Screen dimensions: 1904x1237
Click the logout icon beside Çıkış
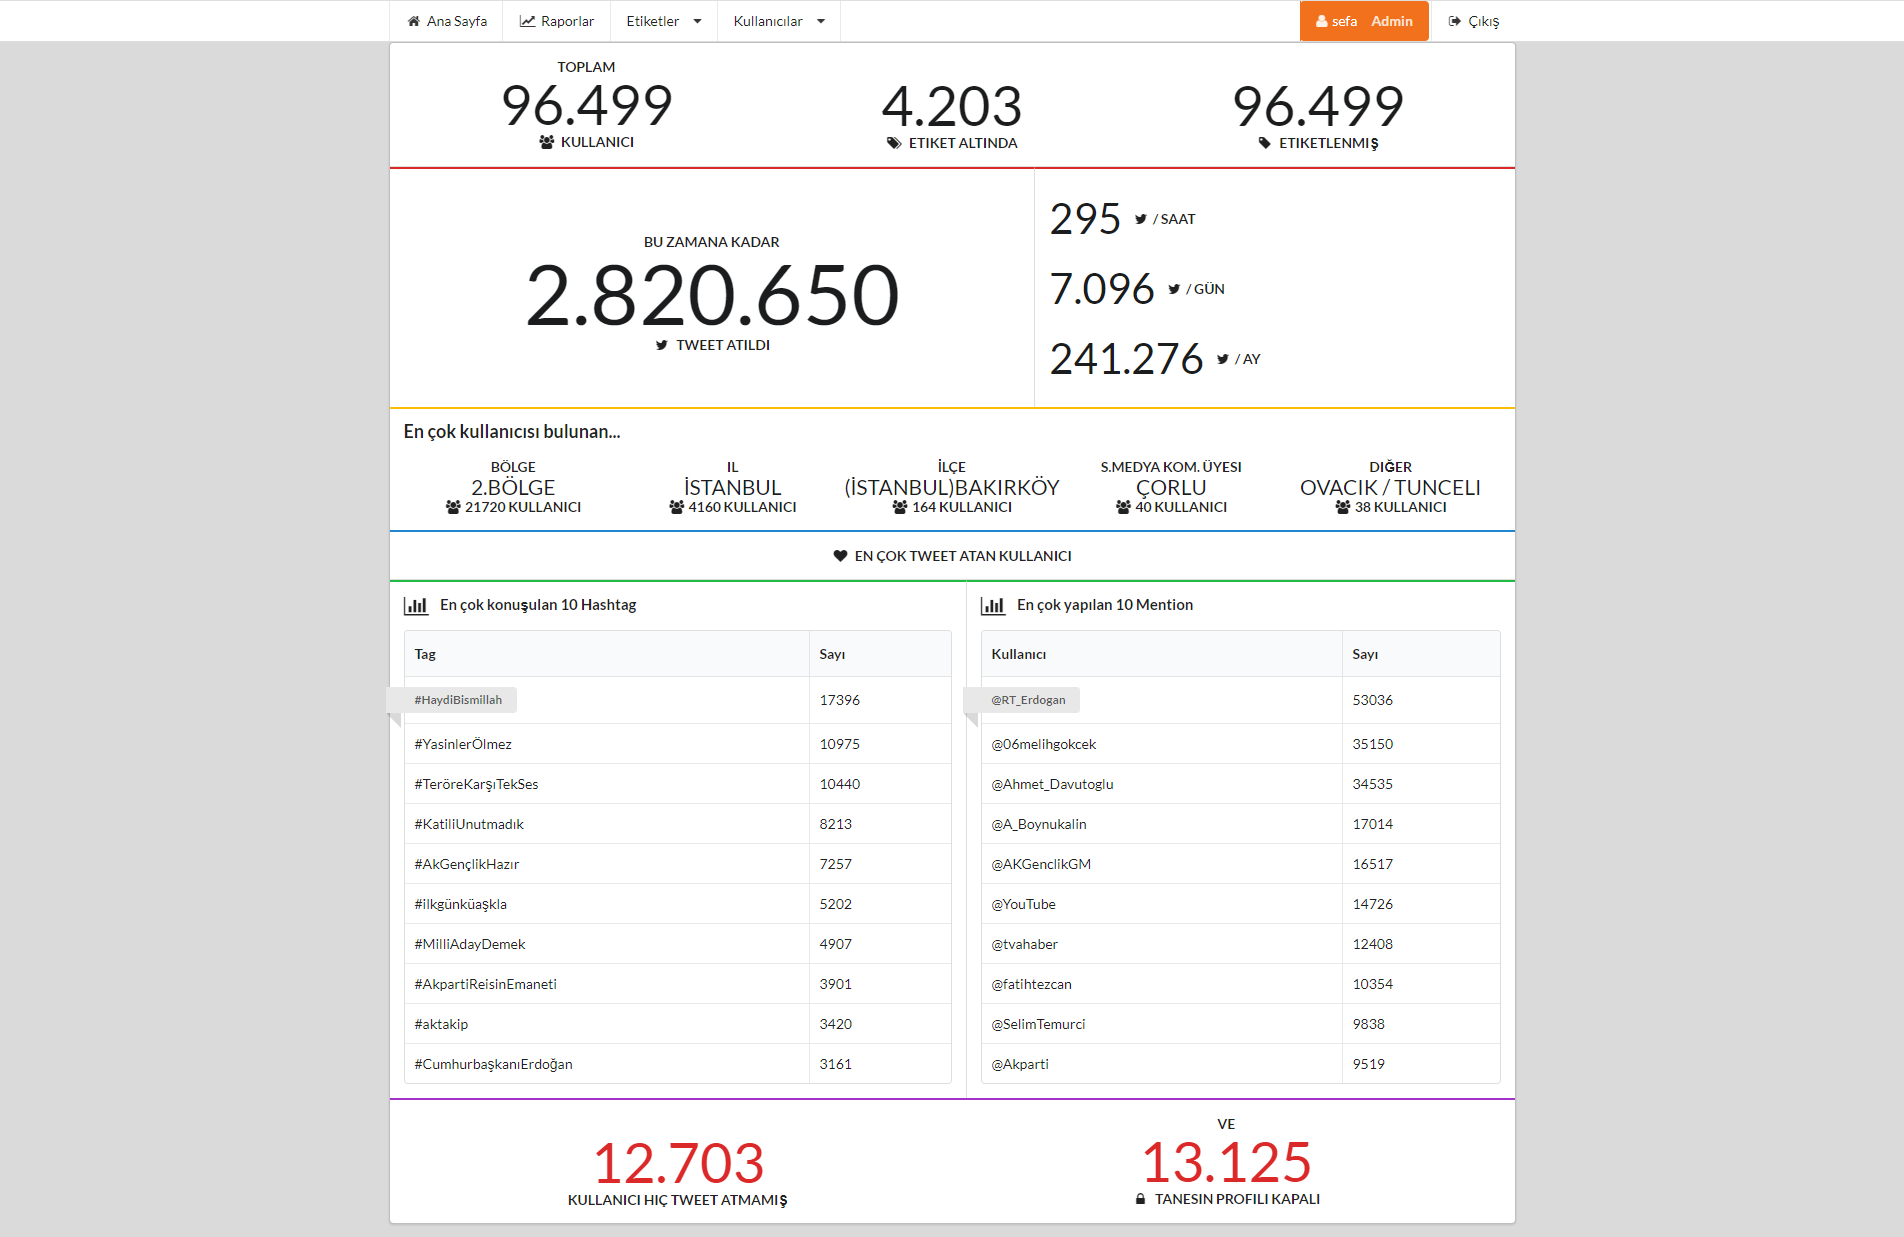point(1455,21)
